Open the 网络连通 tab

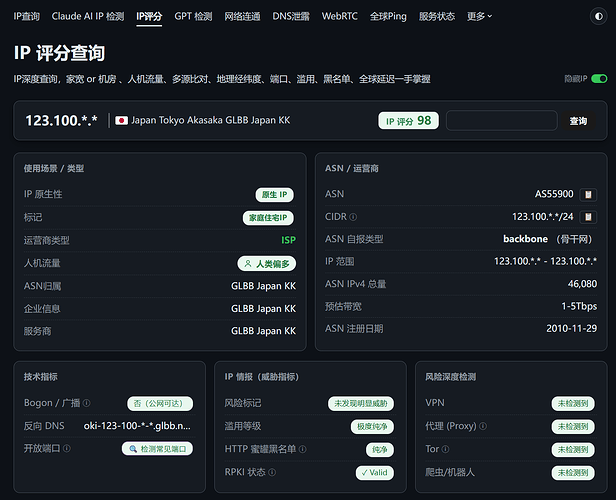pyautogui.click(x=242, y=16)
